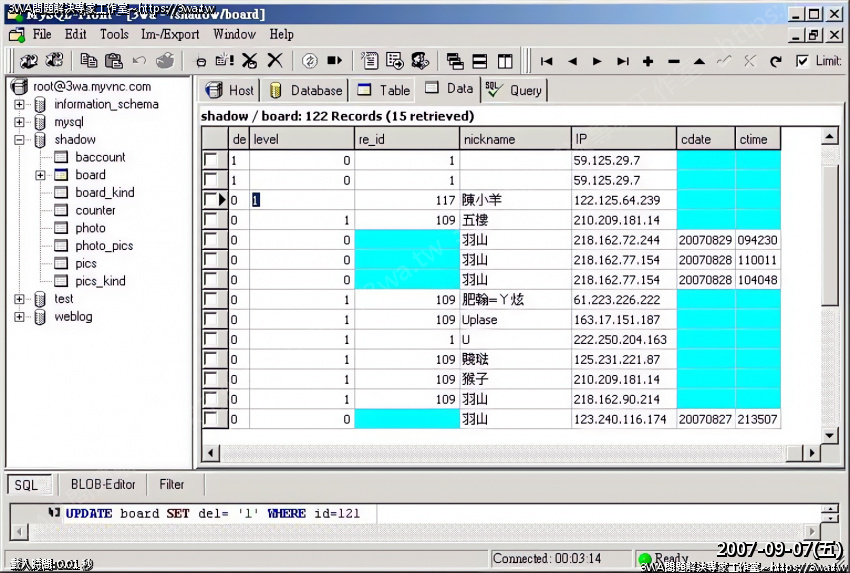Click the first record navigation button
This screenshot has width=850, height=573.
click(x=547, y=61)
